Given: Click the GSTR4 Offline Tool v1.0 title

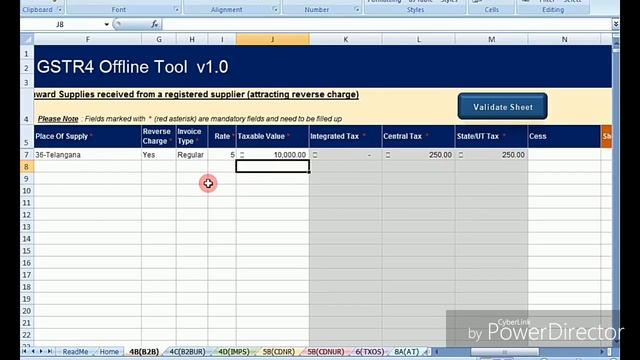Looking at the screenshot, I should pos(132,67).
